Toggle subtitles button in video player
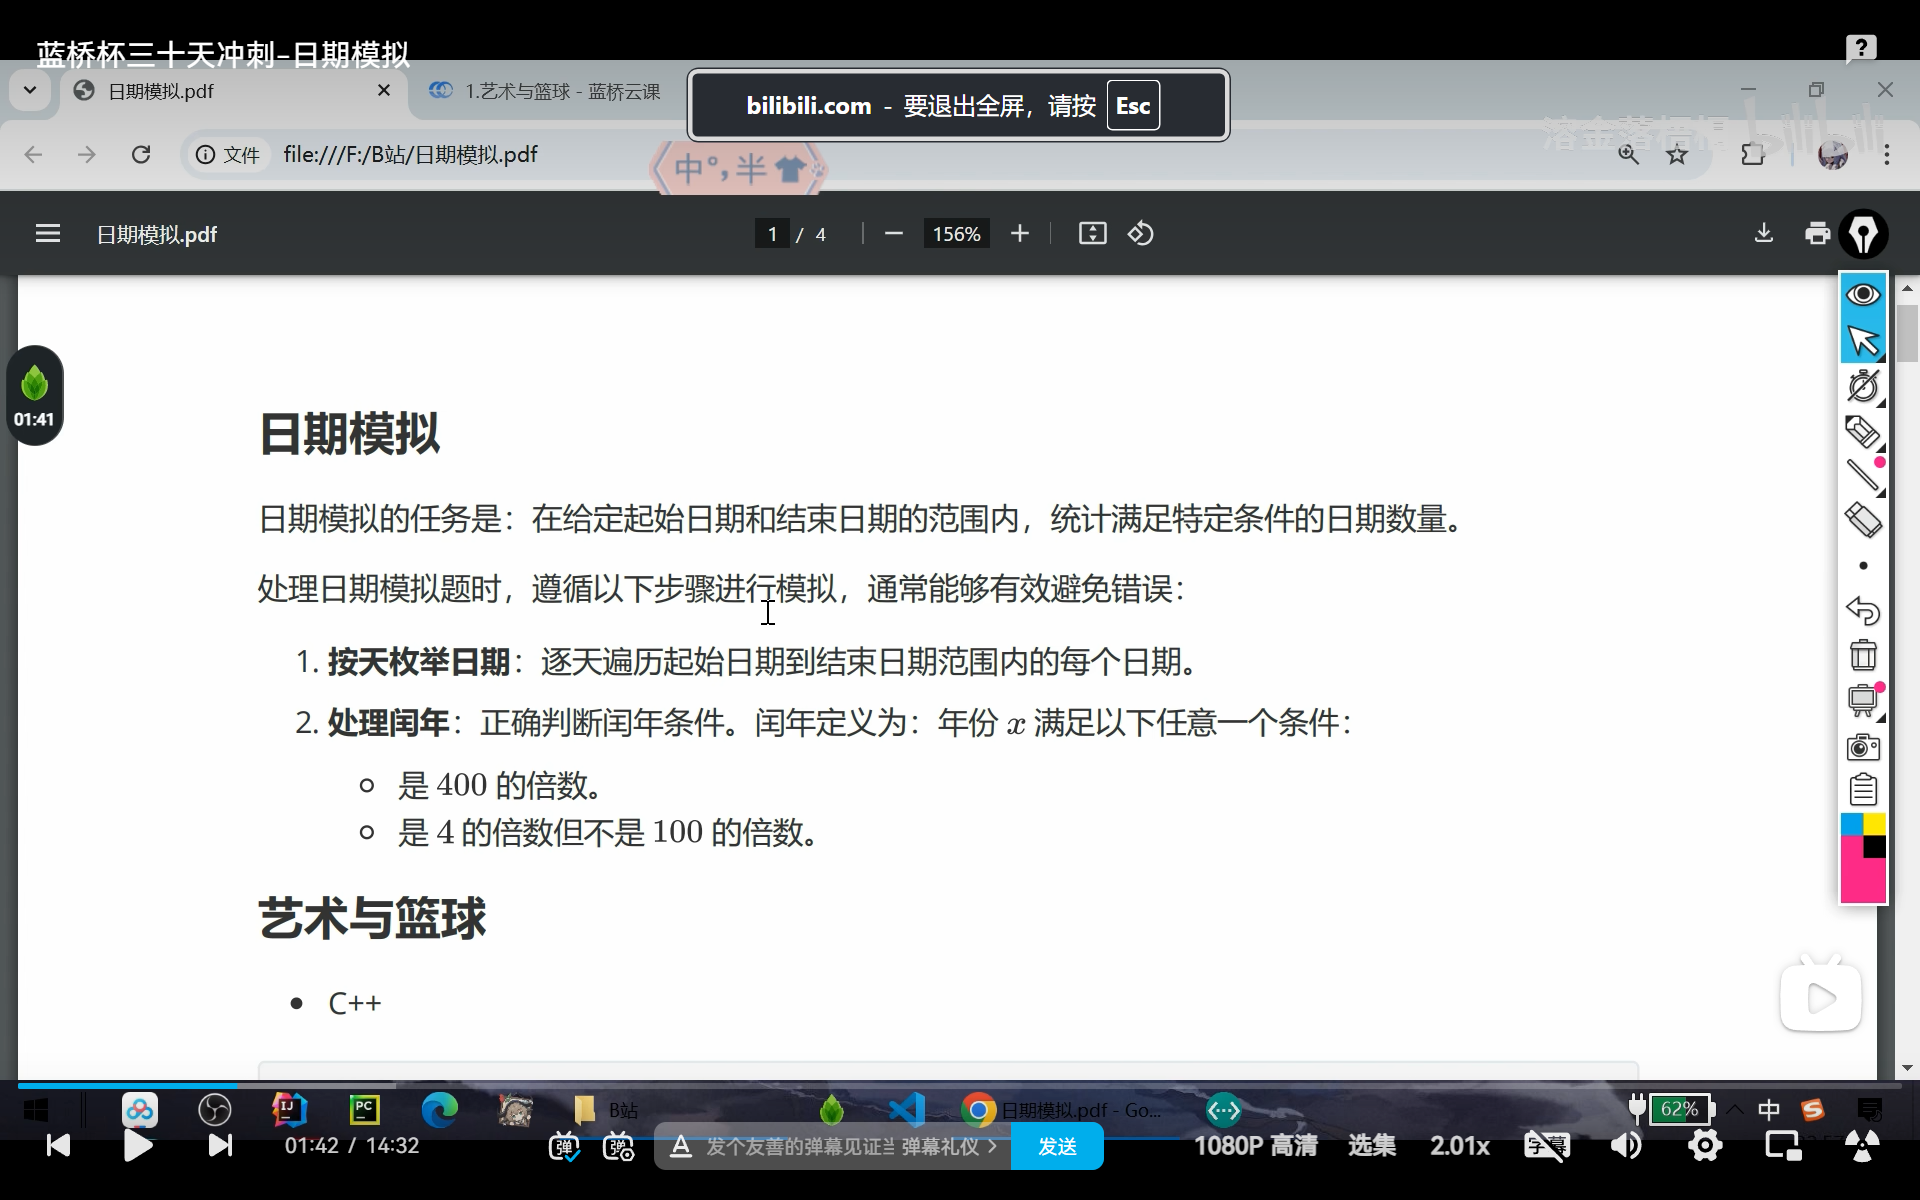The image size is (1920, 1200). (x=1546, y=1146)
